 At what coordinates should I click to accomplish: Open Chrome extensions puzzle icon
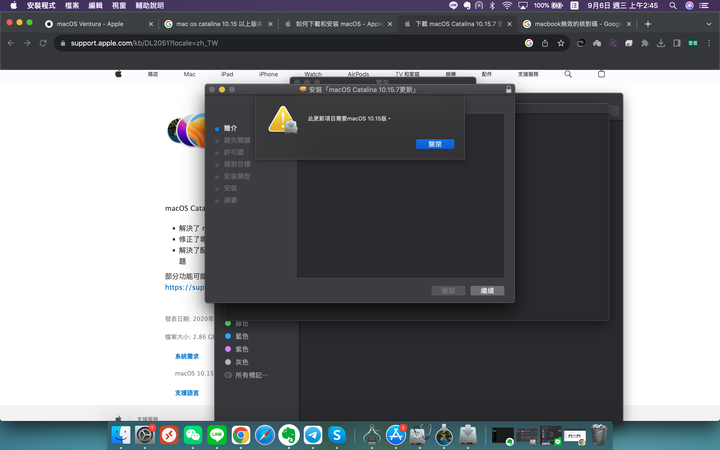coord(645,43)
